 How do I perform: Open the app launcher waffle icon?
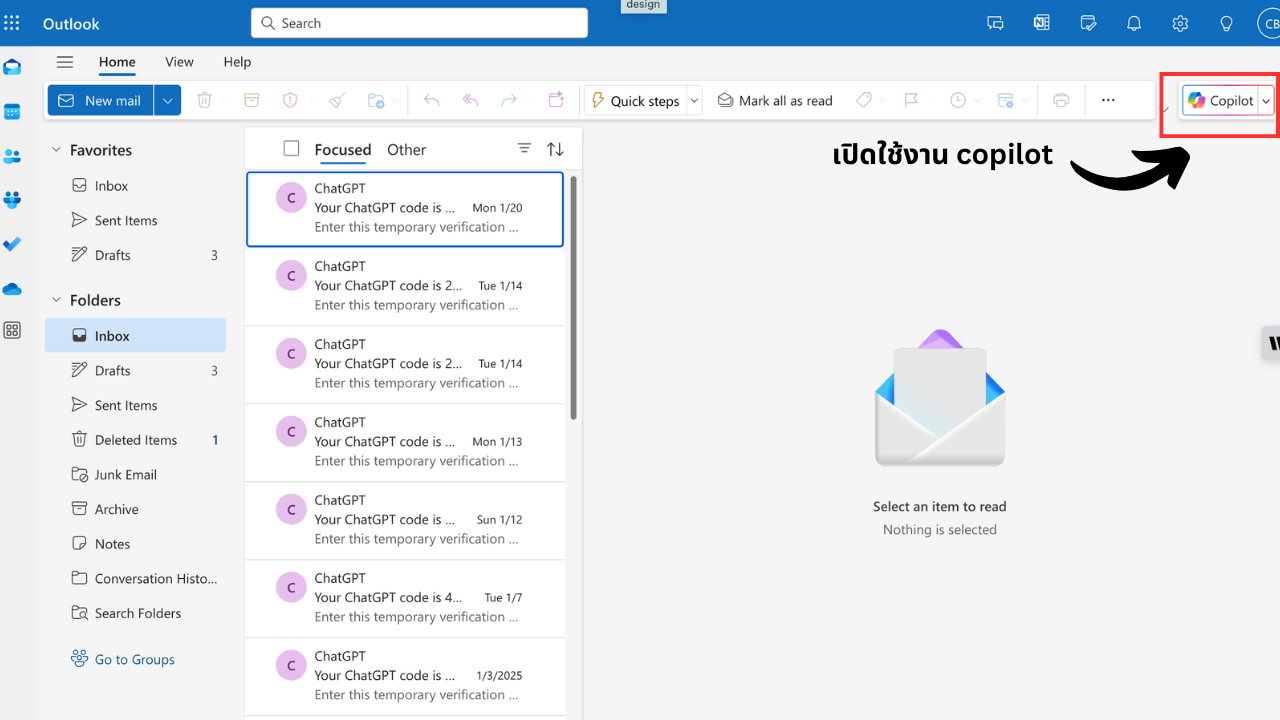pos(12,23)
